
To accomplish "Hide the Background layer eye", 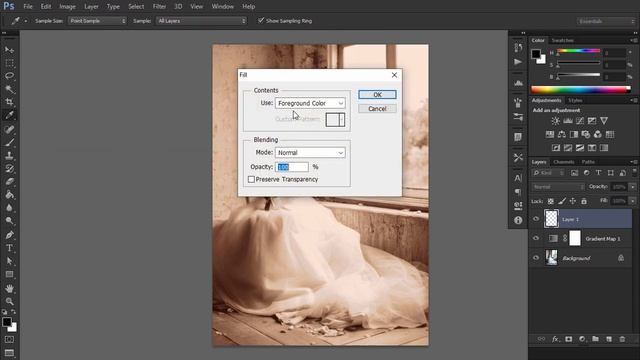I will 536,258.
